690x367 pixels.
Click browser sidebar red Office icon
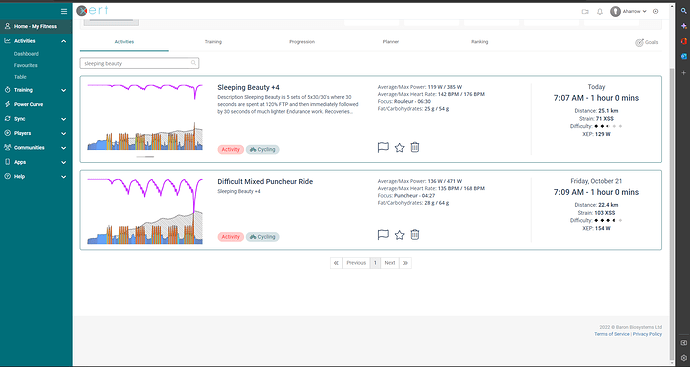(684, 41)
